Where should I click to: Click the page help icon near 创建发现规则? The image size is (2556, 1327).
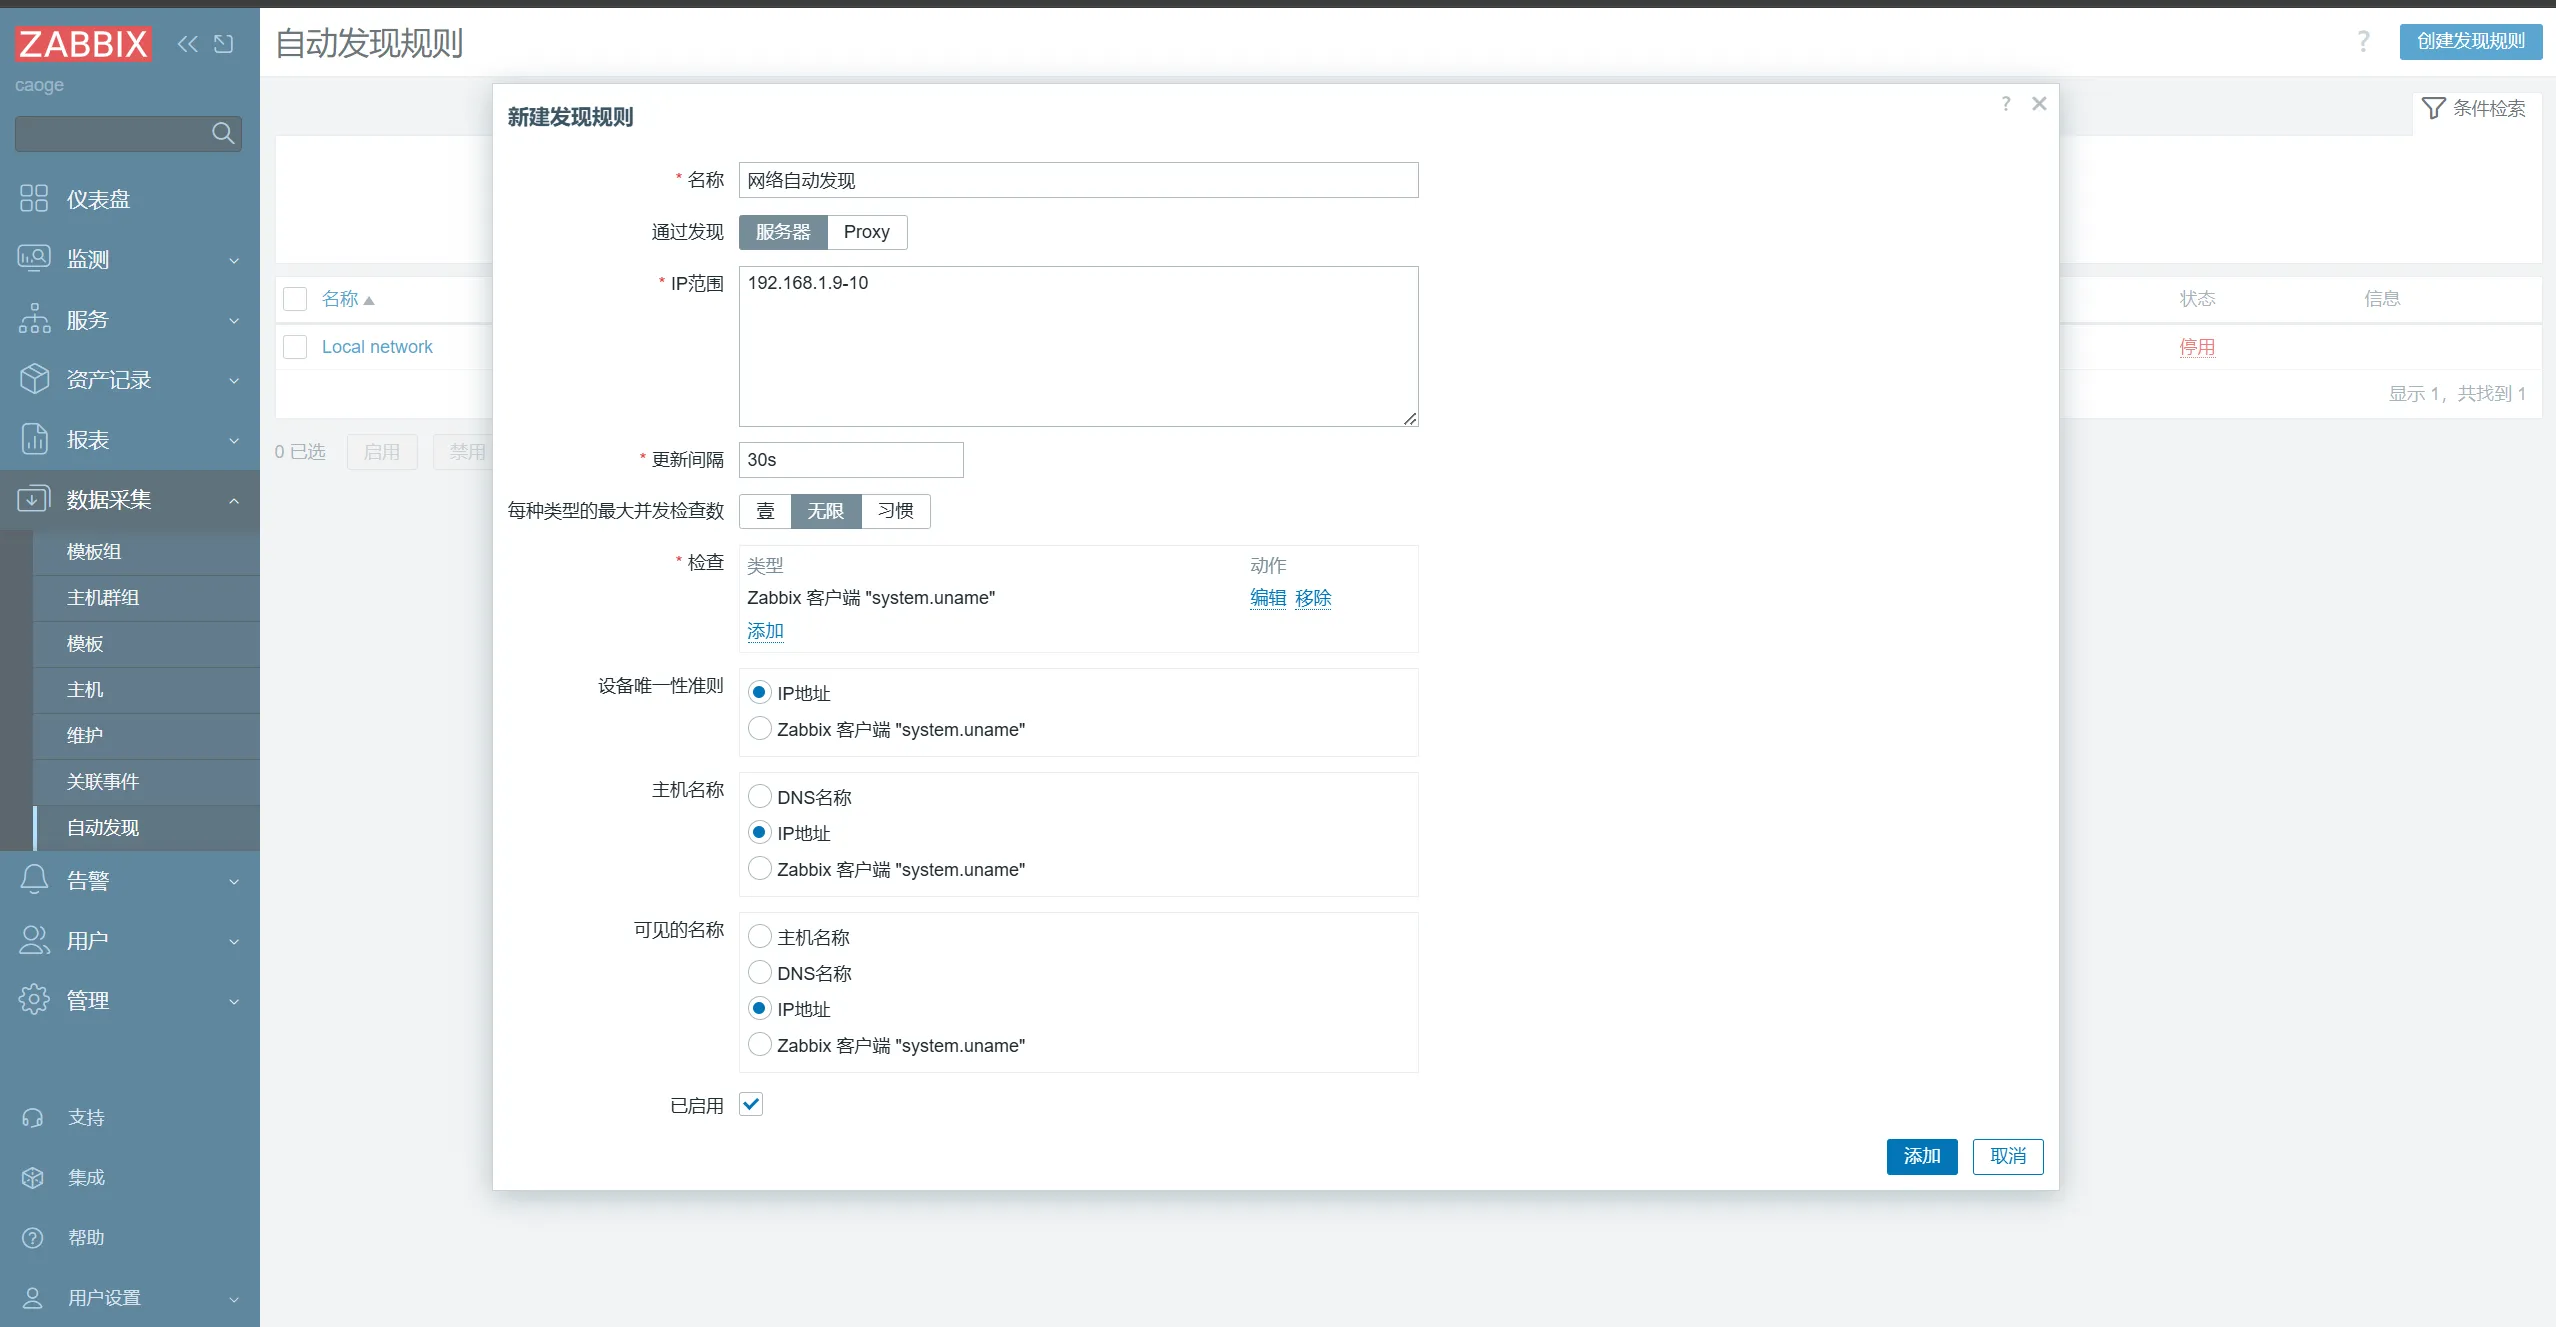click(2364, 42)
